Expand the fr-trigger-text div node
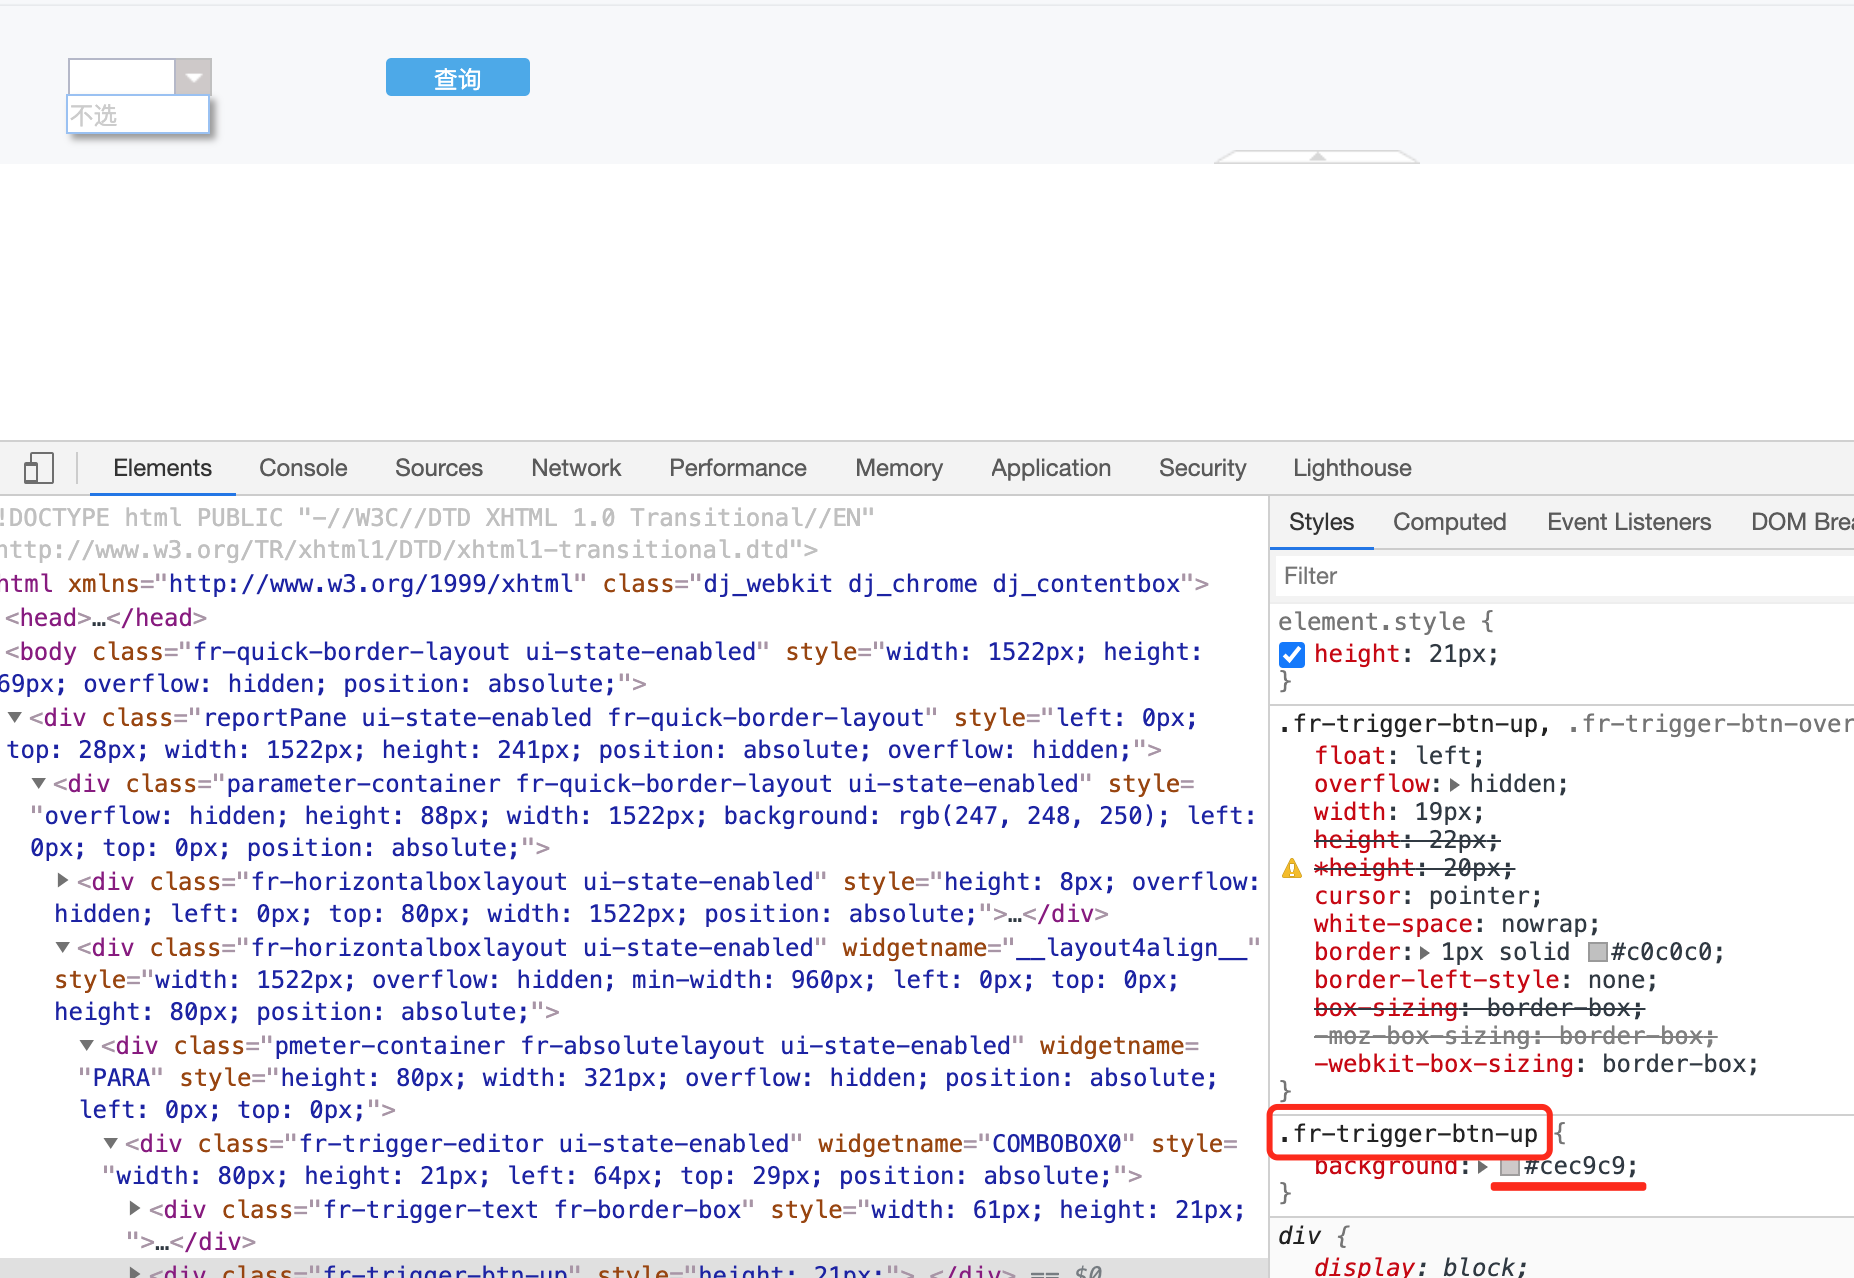Viewport: 1854px width, 1278px height. 135,1208
